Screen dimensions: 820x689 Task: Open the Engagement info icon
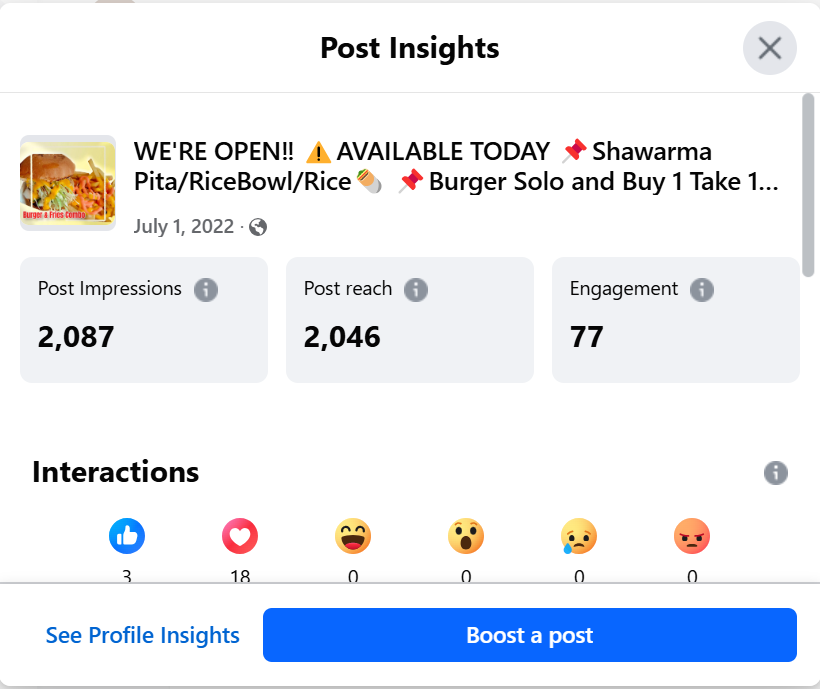tap(702, 290)
